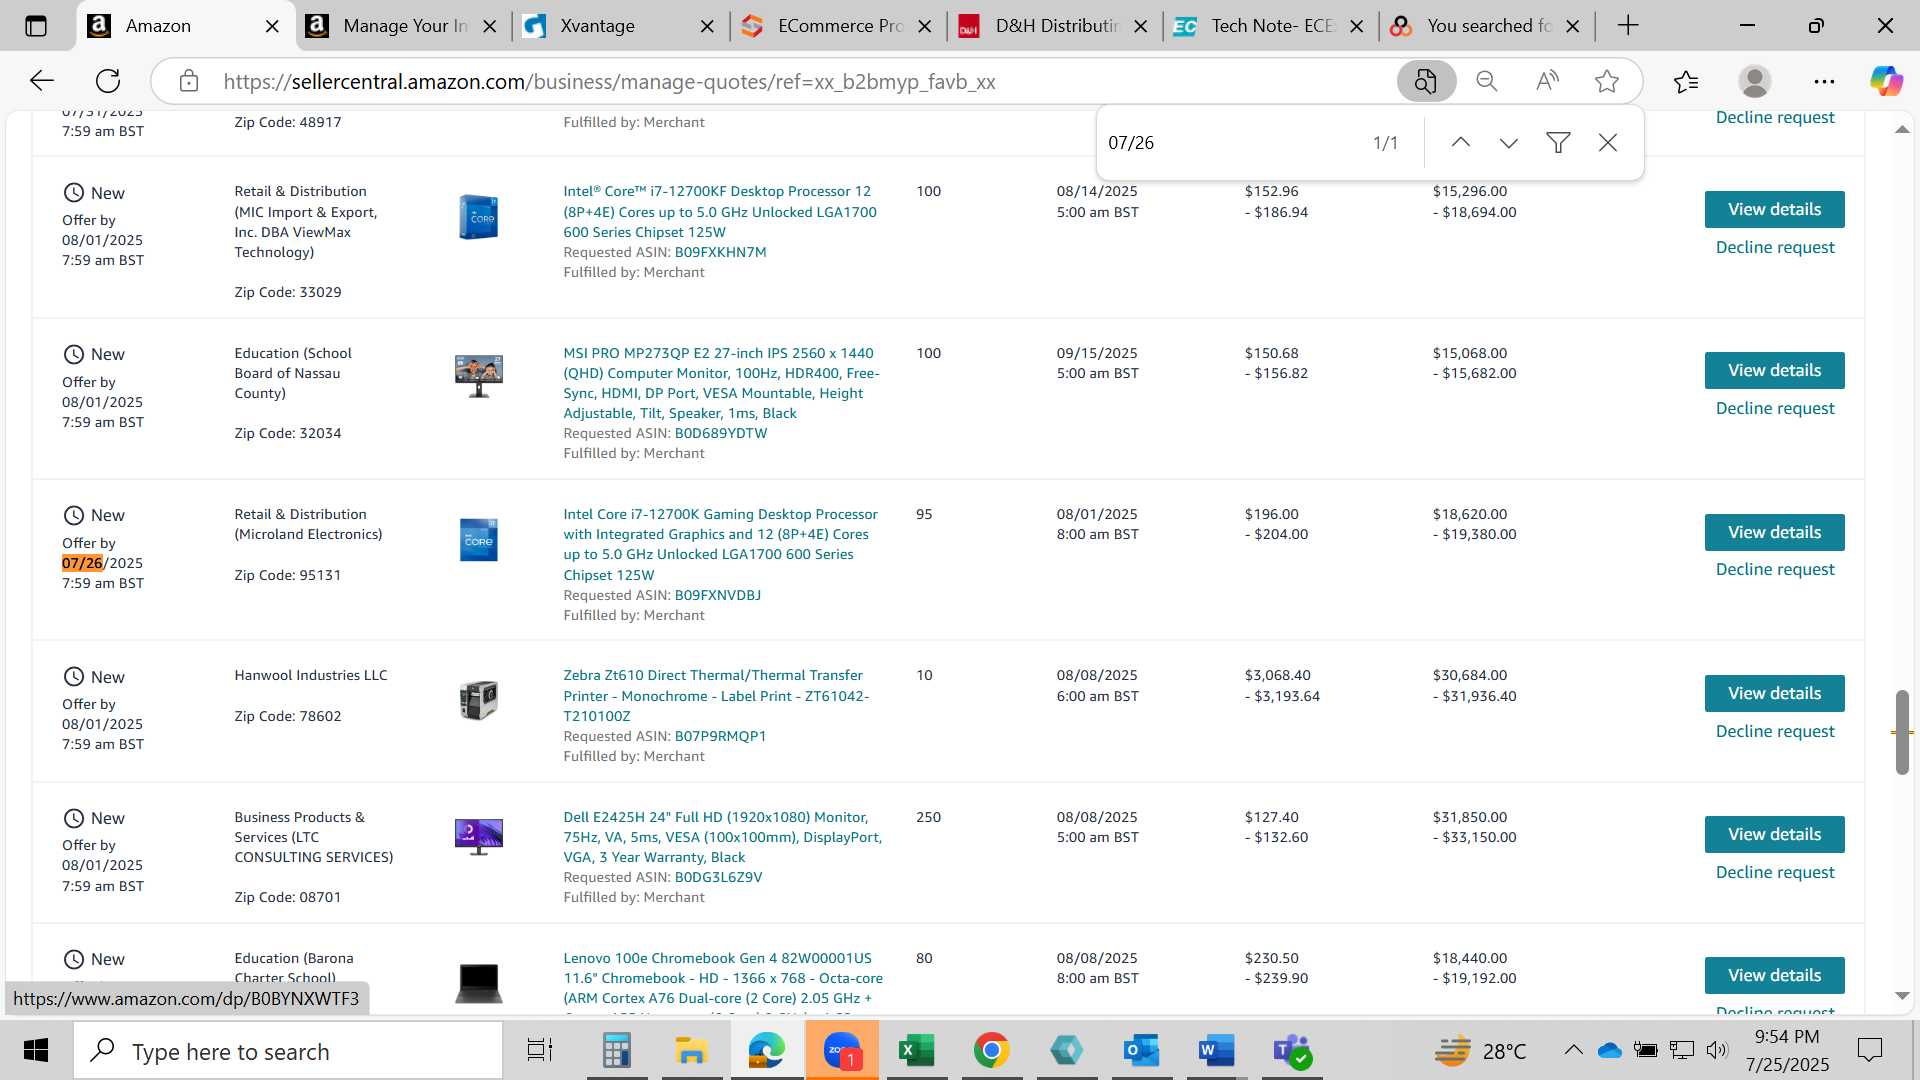Viewport: 1920px width, 1080px height.
Task: Add the page to favorites with the star icon
Action: click(1607, 81)
